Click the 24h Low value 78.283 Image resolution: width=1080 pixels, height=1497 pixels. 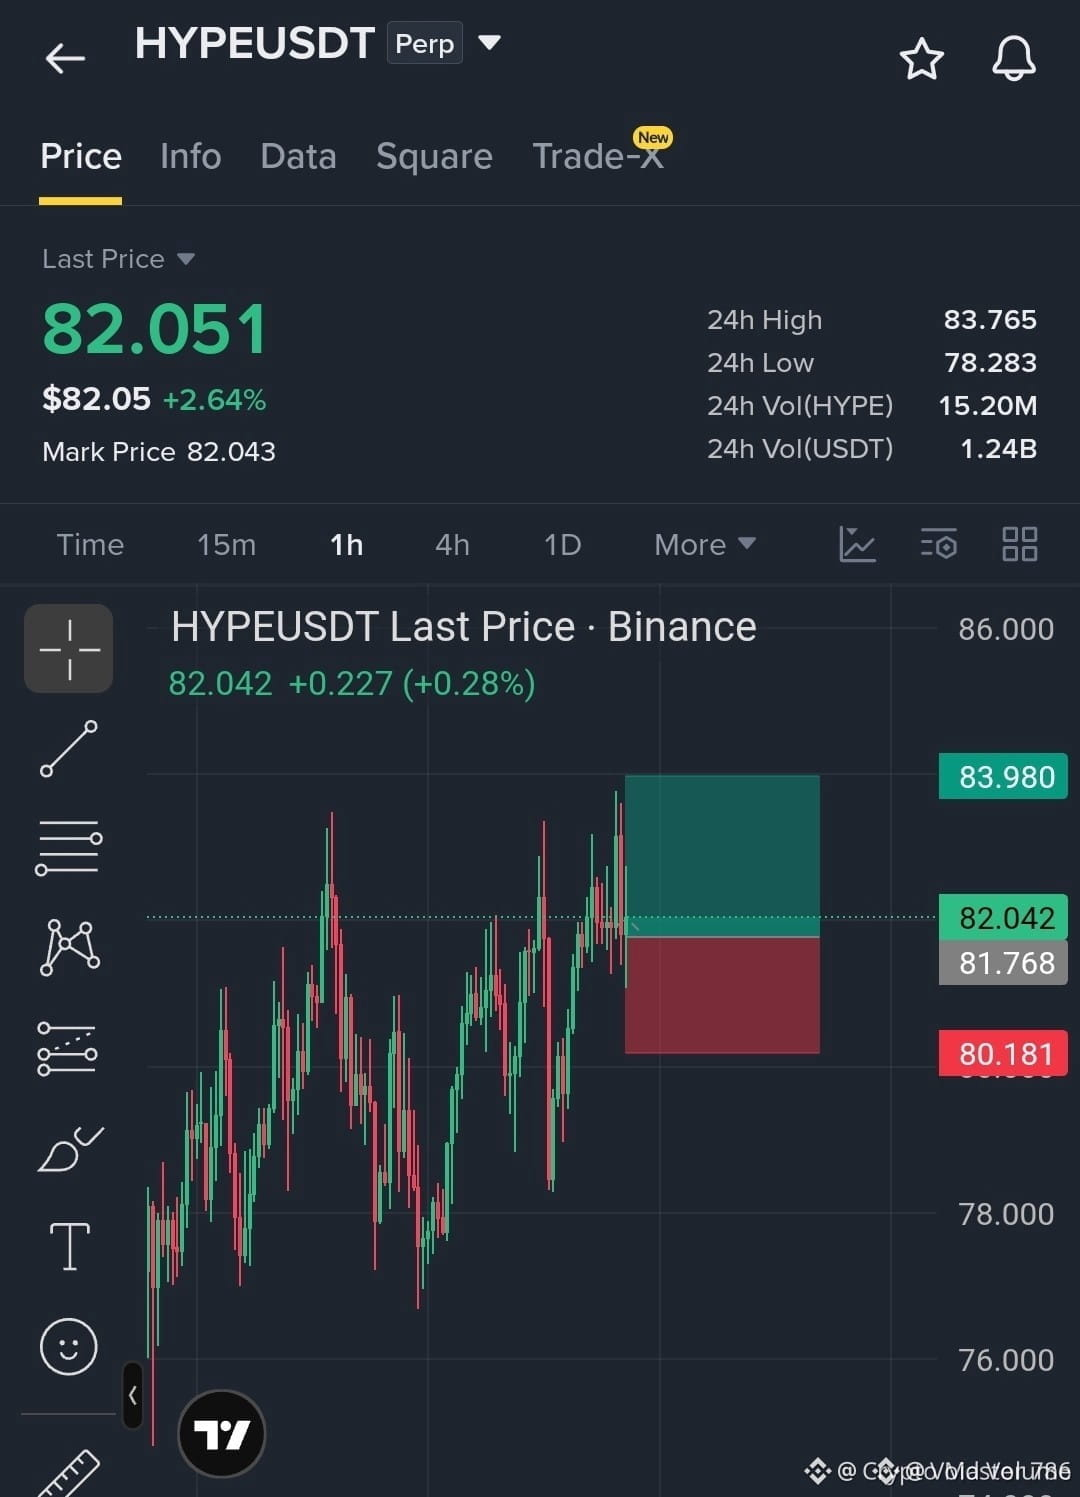click(990, 363)
